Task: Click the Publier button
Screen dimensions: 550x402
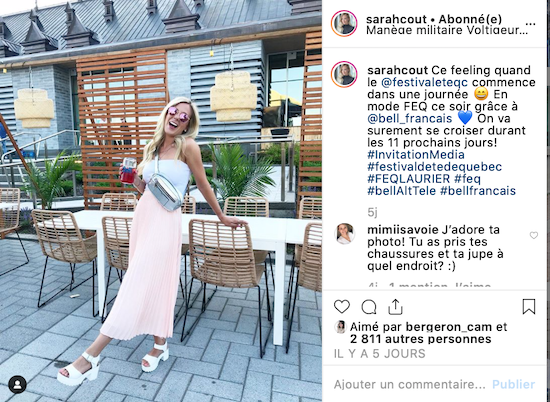Action: (x=514, y=384)
